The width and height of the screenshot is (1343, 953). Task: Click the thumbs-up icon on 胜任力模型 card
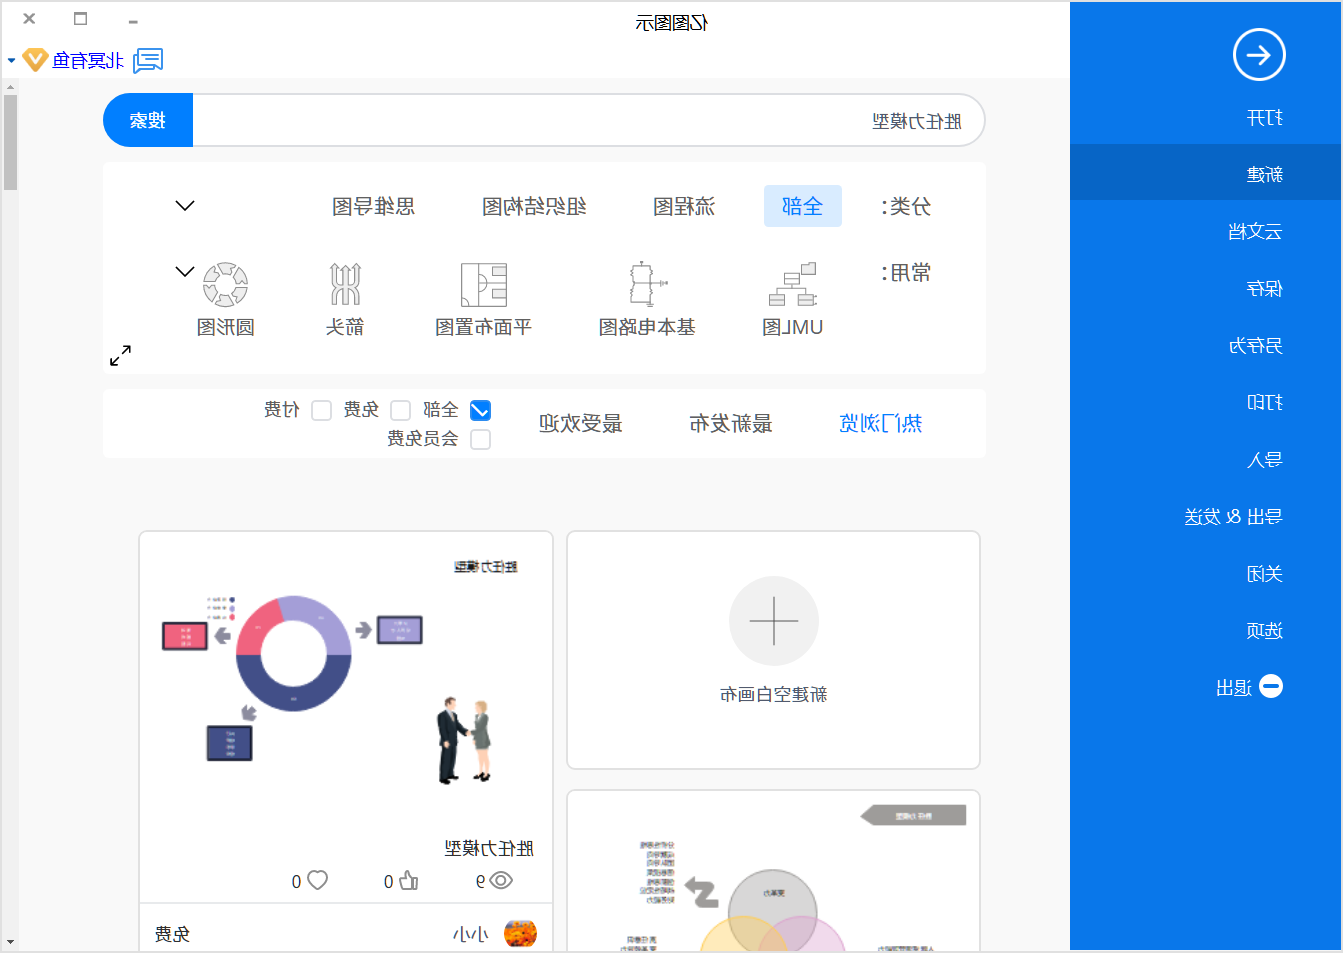pos(409,880)
